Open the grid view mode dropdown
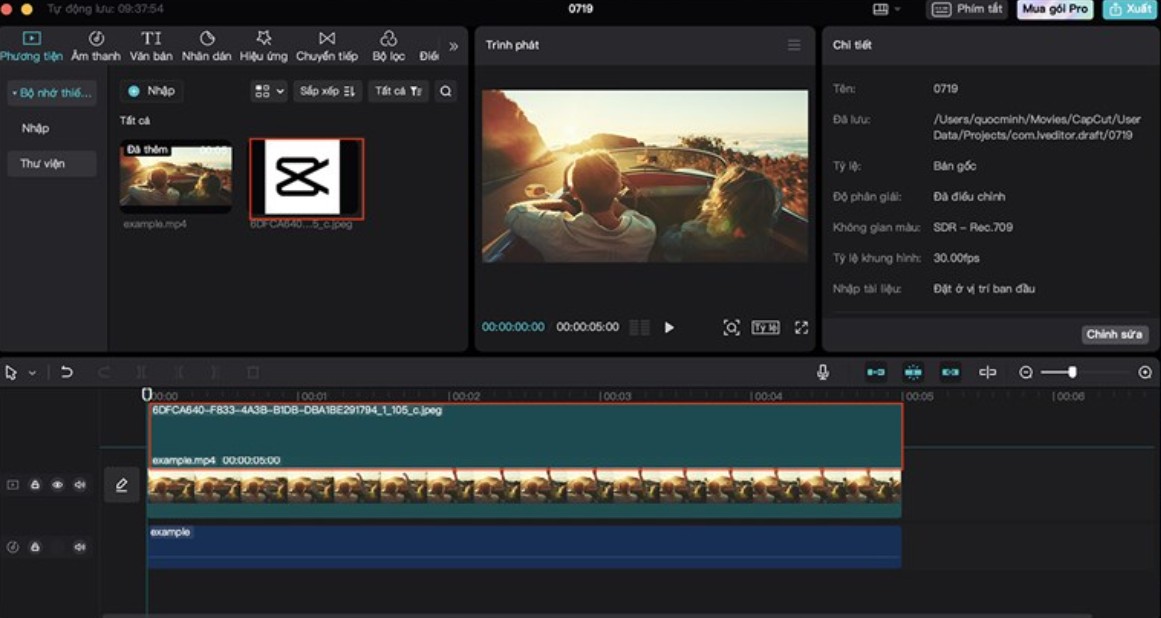This screenshot has width=1161, height=618. (268, 91)
